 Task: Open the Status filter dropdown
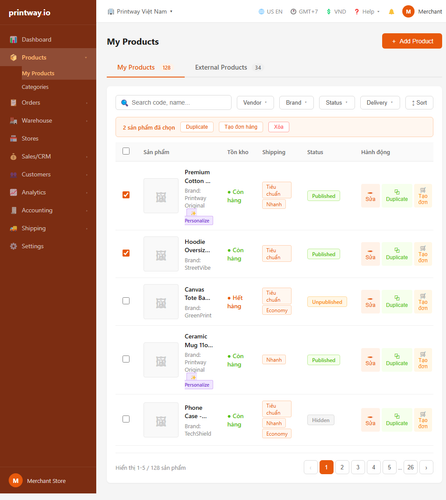coord(337,103)
